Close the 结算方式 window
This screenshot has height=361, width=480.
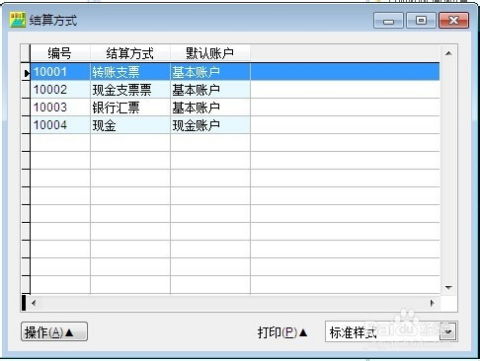[x=454, y=21]
